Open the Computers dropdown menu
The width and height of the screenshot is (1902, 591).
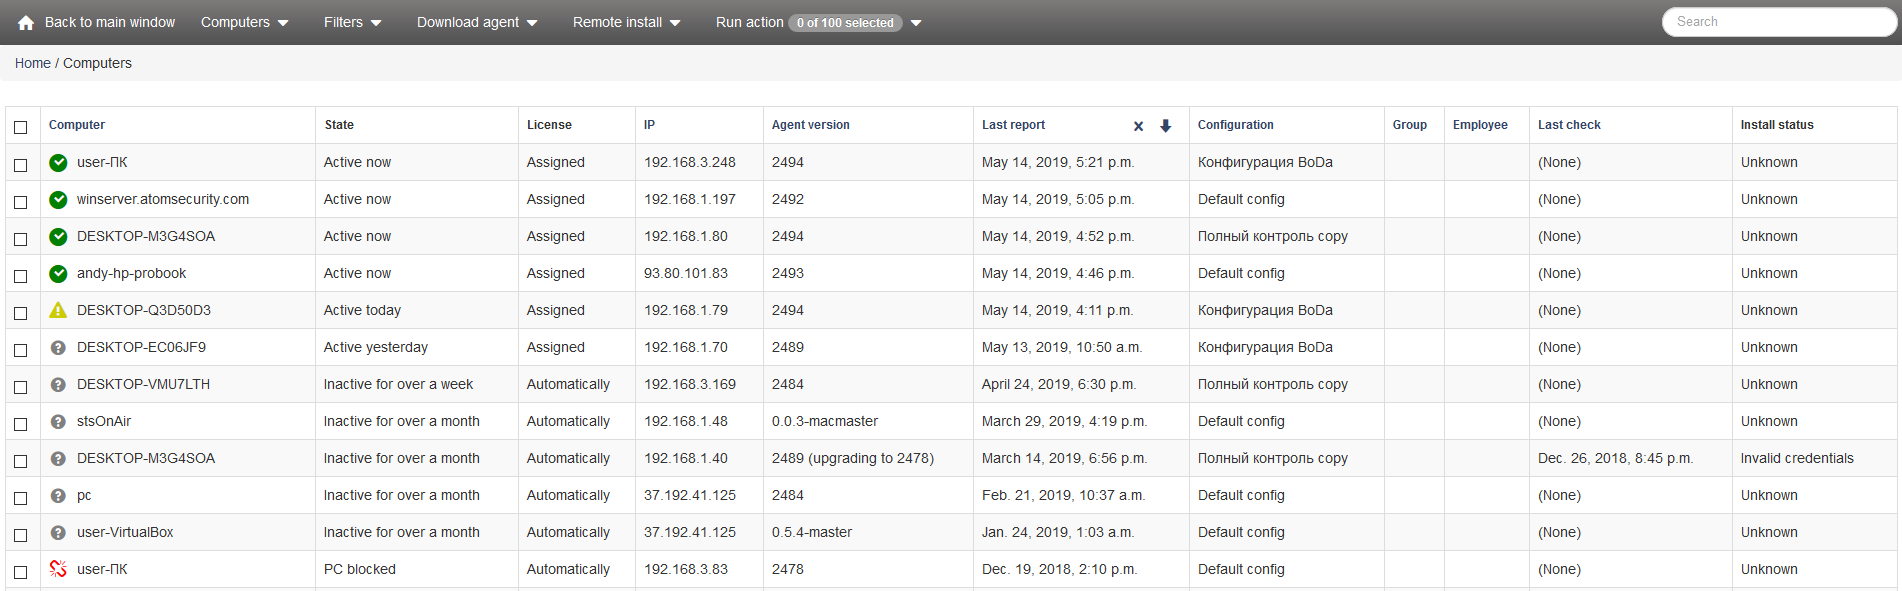click(x=244, y=23)
